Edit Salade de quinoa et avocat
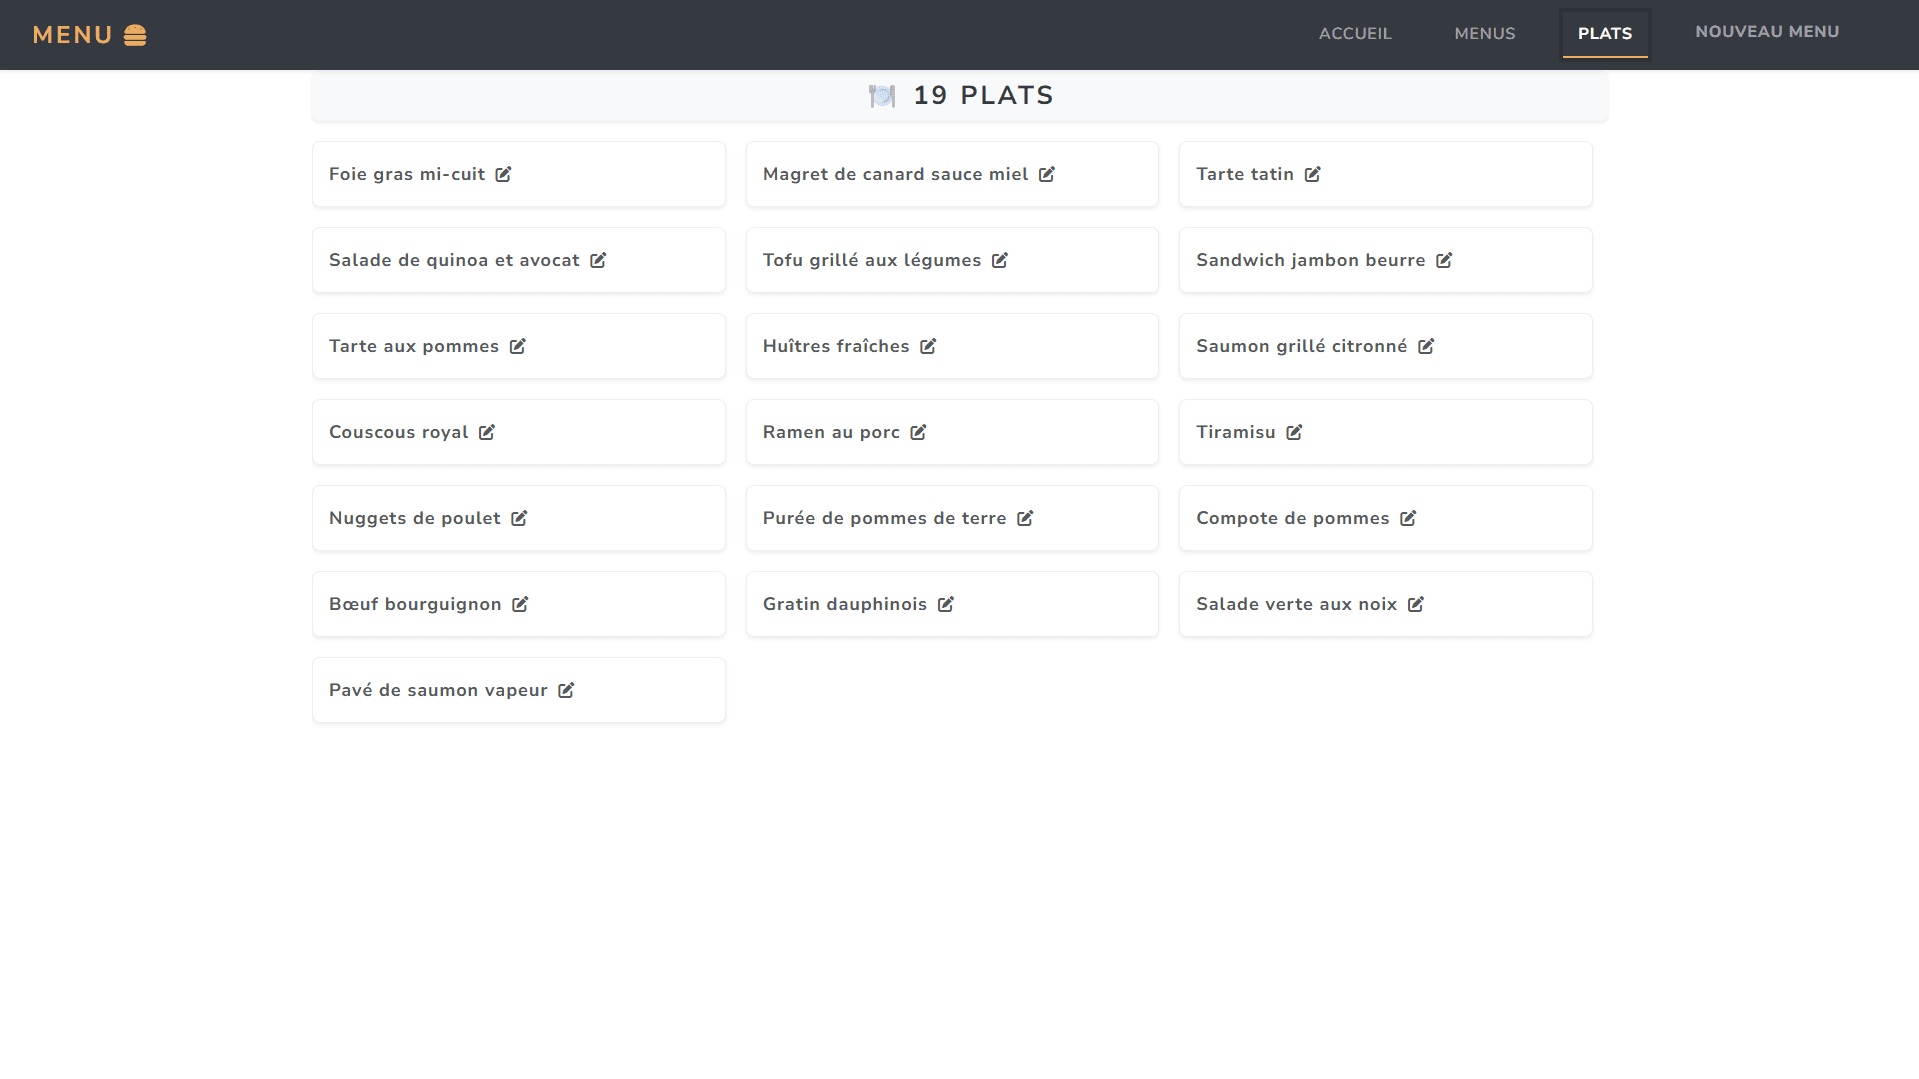Screen dimensions: 1919x1079 [598, 260]
